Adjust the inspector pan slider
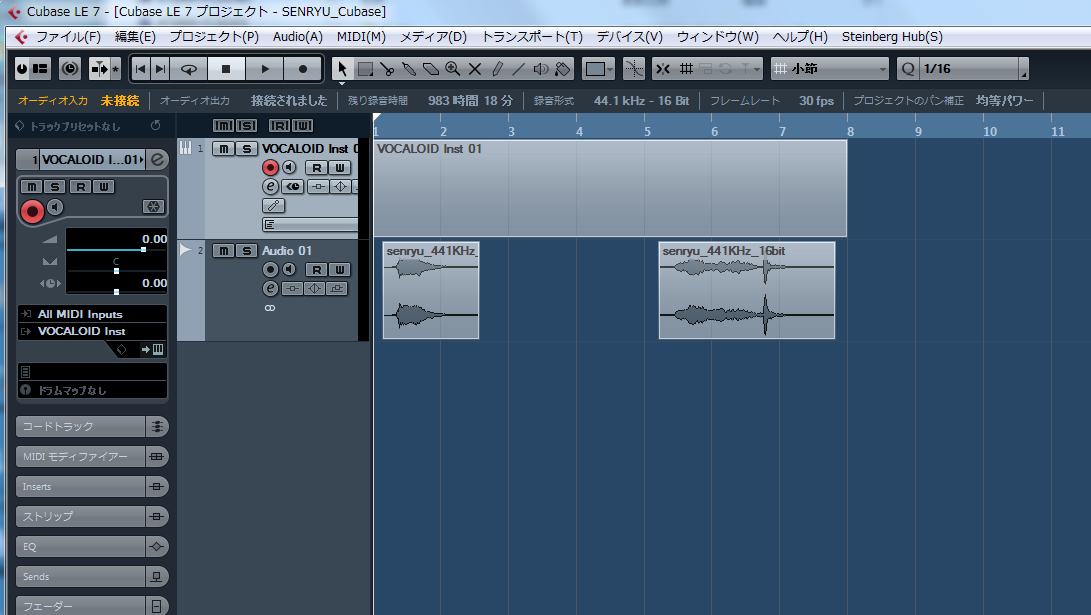The width and height of the screenshot is (1091, 615). pyautogui.click(x=116, y=270)
